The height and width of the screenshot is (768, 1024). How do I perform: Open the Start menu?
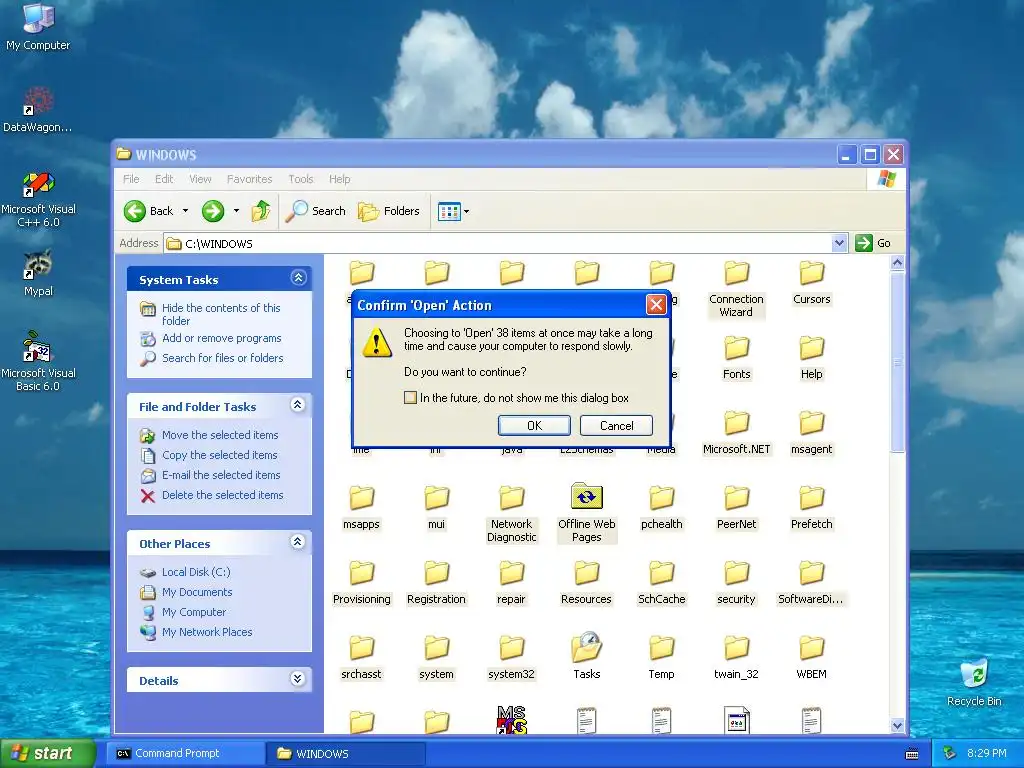[x=48, y=753]
